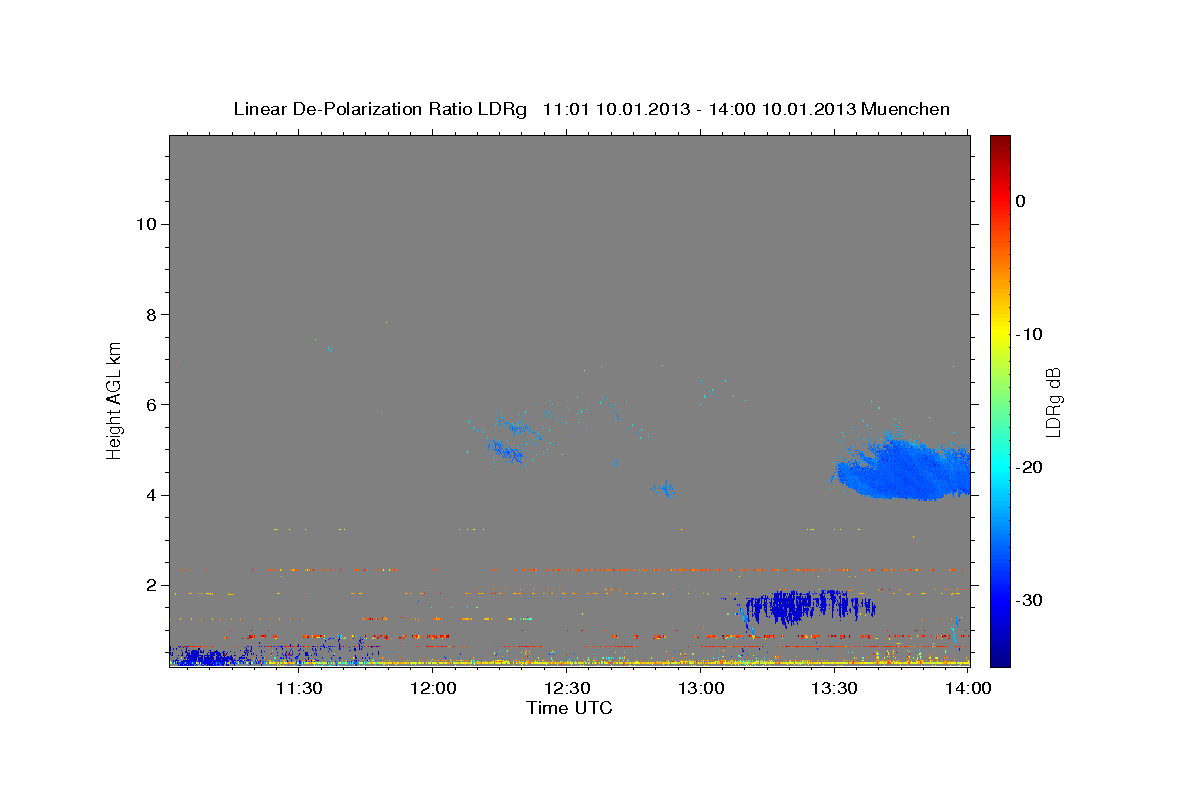Click the 'Time UTC' axis label
The width and height of the screenshot is (1200, 800).
click(569, 708)
